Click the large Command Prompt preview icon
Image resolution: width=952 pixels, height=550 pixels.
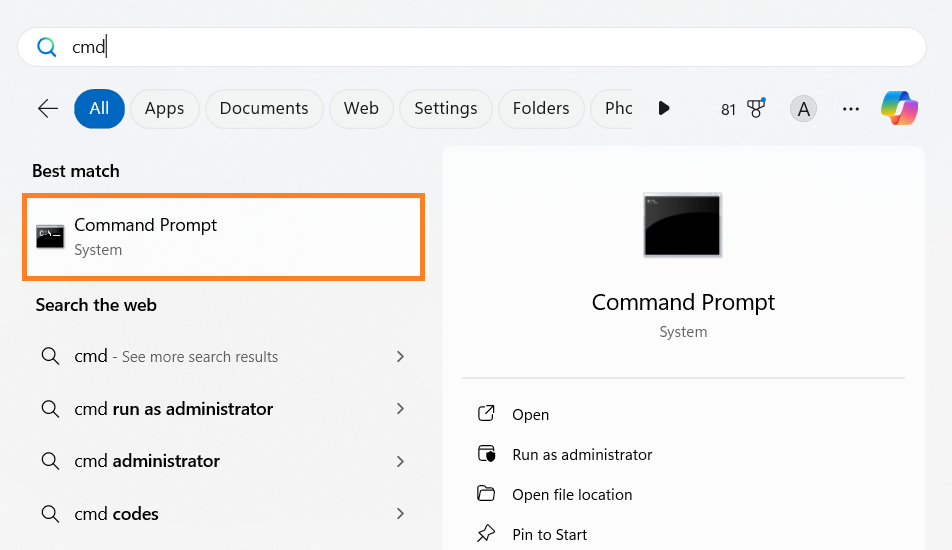coord(682,225)
